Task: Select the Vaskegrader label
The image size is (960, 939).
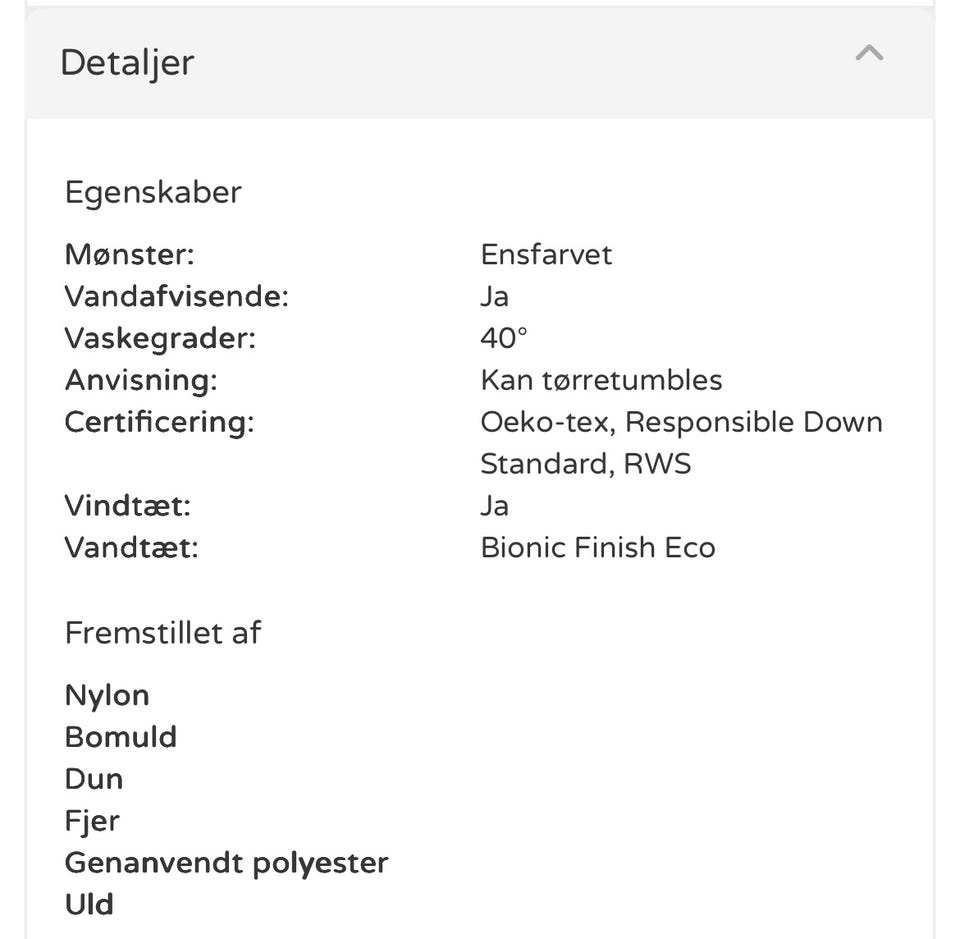Action: tap(160, 338)
